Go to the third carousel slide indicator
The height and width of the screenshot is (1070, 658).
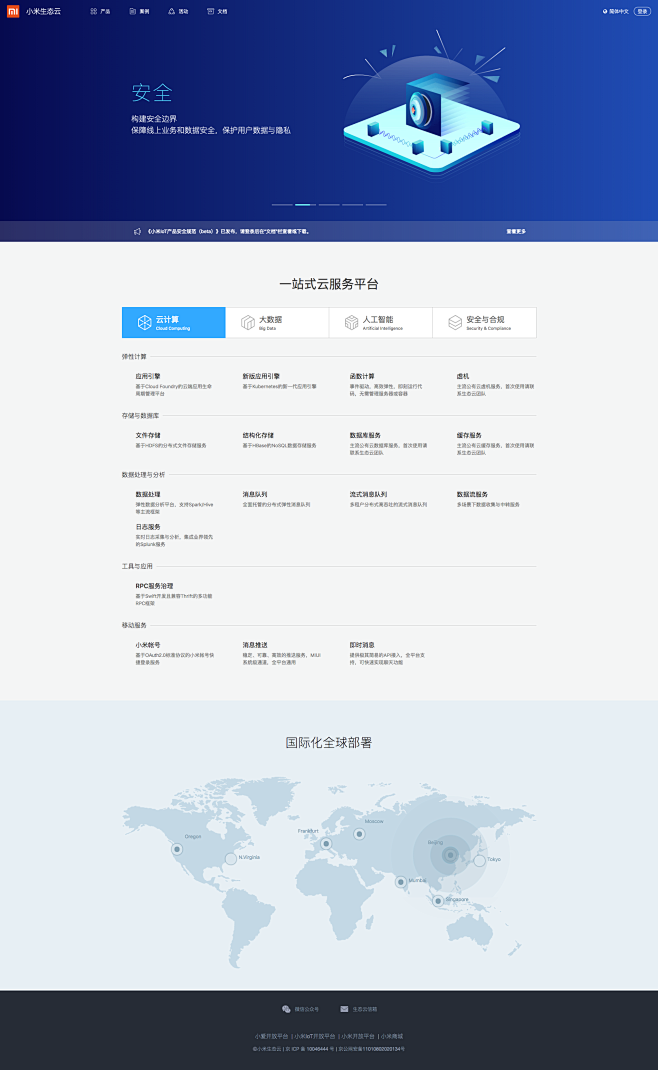pyautogui.click(x=329, y=205)
